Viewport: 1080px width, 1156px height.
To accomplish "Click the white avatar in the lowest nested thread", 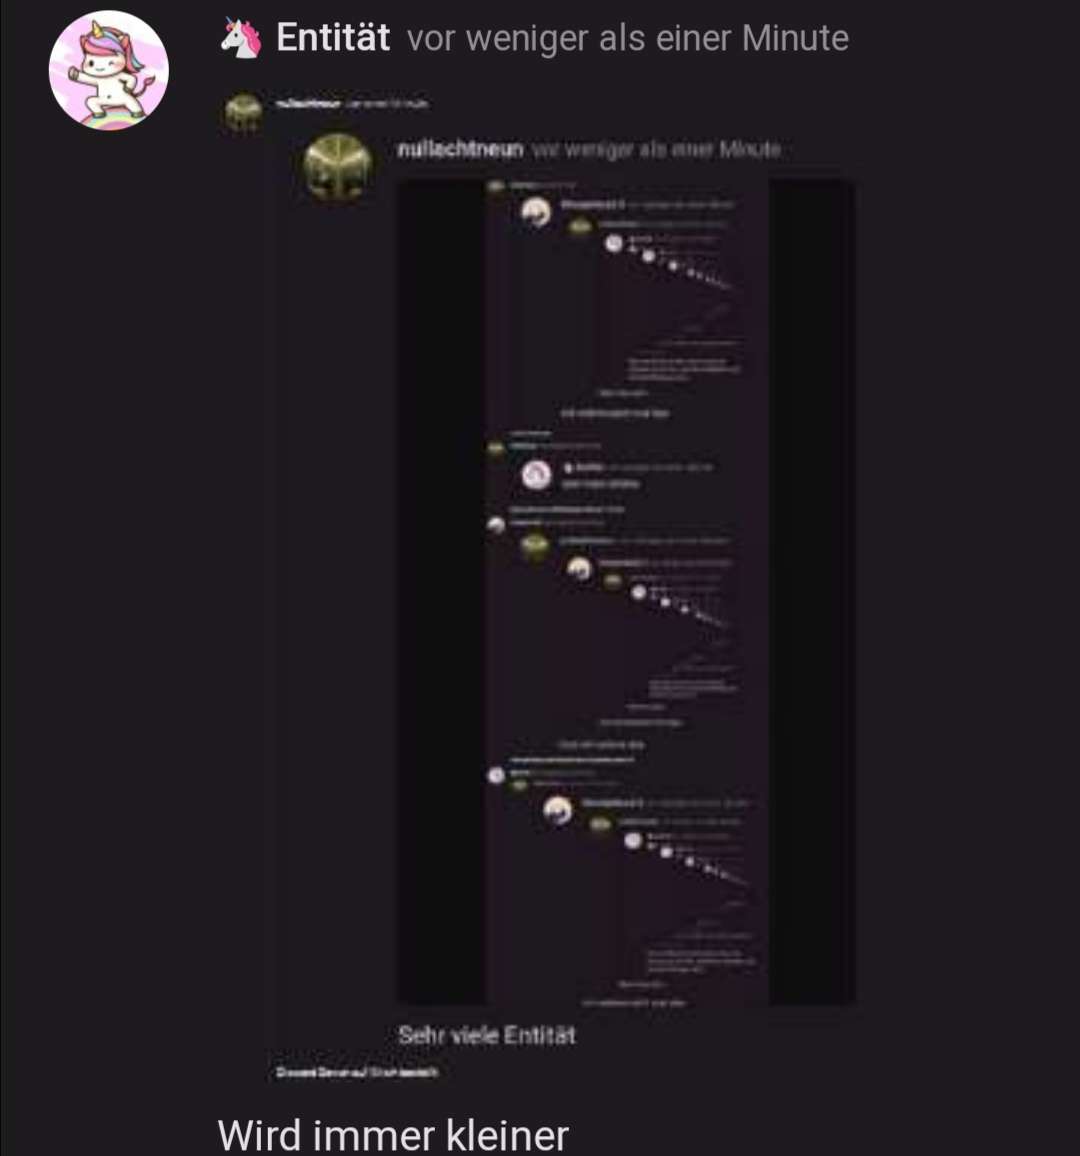I will [x=558, y=810].
